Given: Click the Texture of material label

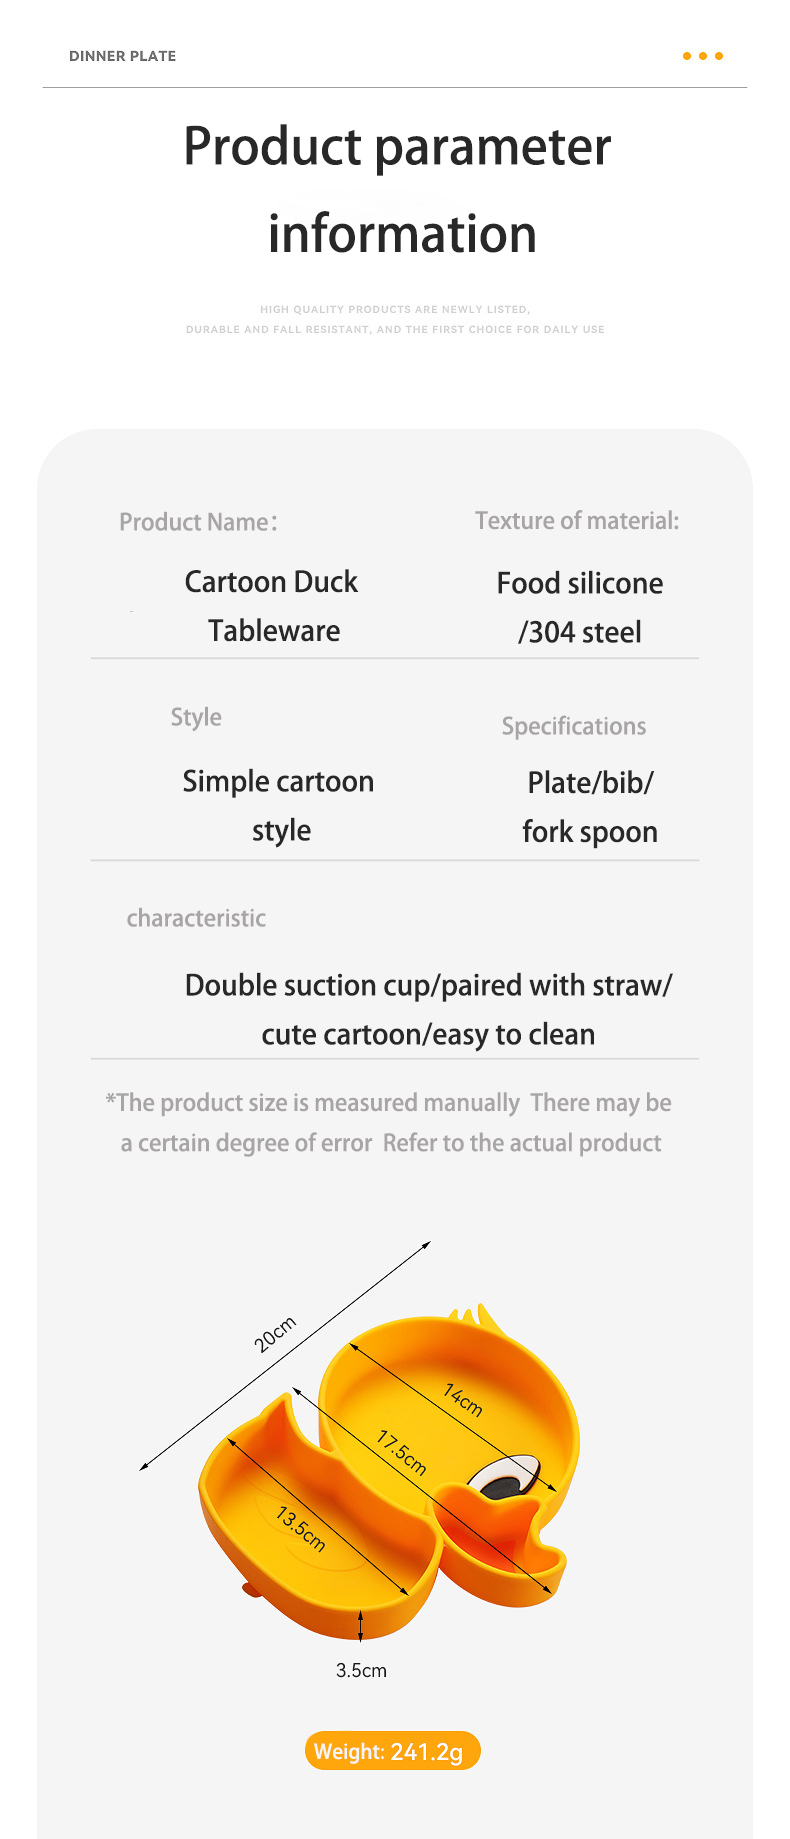Looking at the screenshot, I should (x=577, y=520).
